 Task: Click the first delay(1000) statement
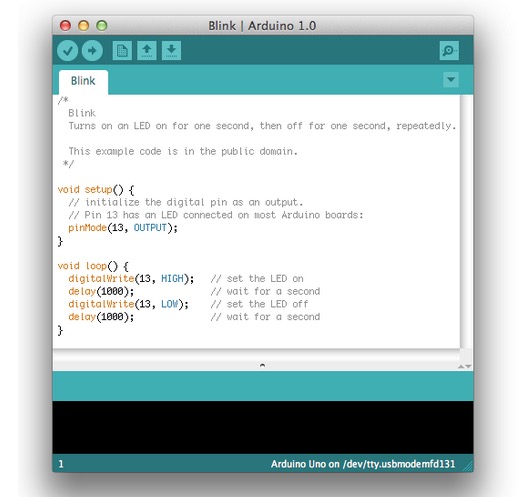coord(101,292)
